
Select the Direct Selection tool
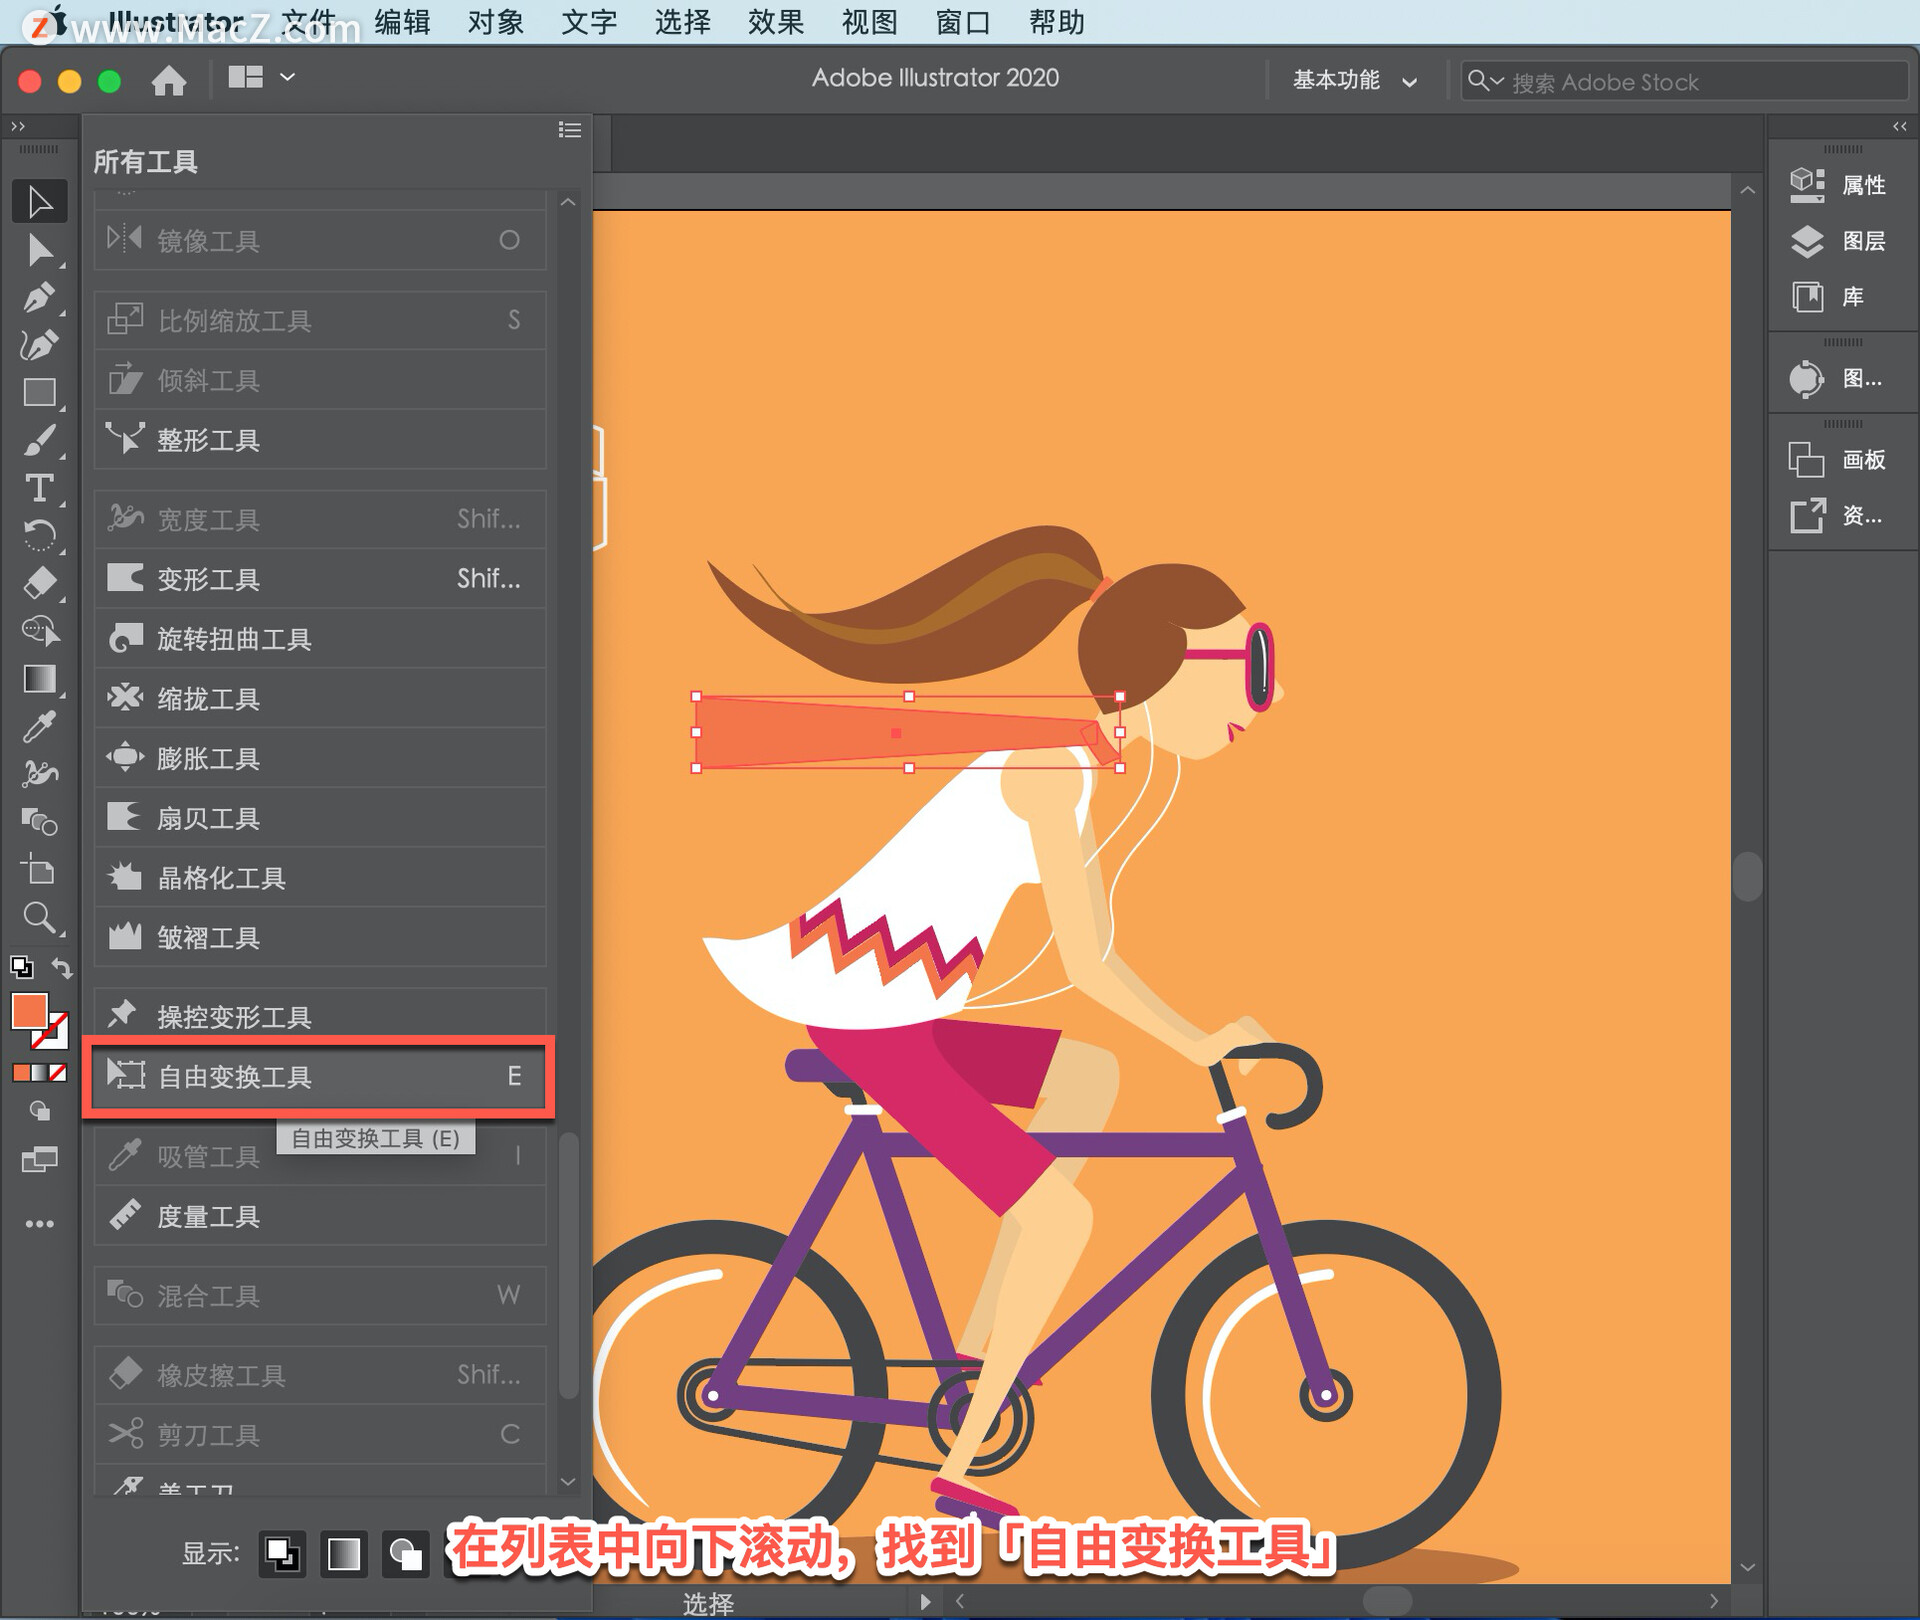point(39,250)
